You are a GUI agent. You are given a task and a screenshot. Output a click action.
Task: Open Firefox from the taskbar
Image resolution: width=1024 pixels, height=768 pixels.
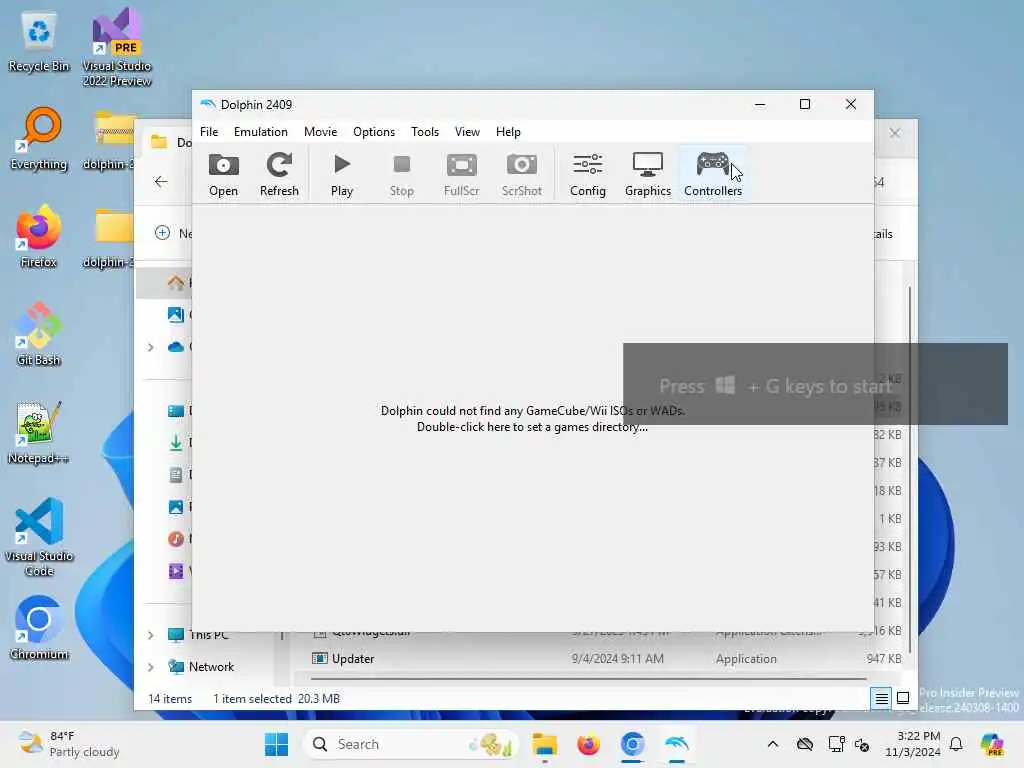pyautogui.click(x=588, y=744)
